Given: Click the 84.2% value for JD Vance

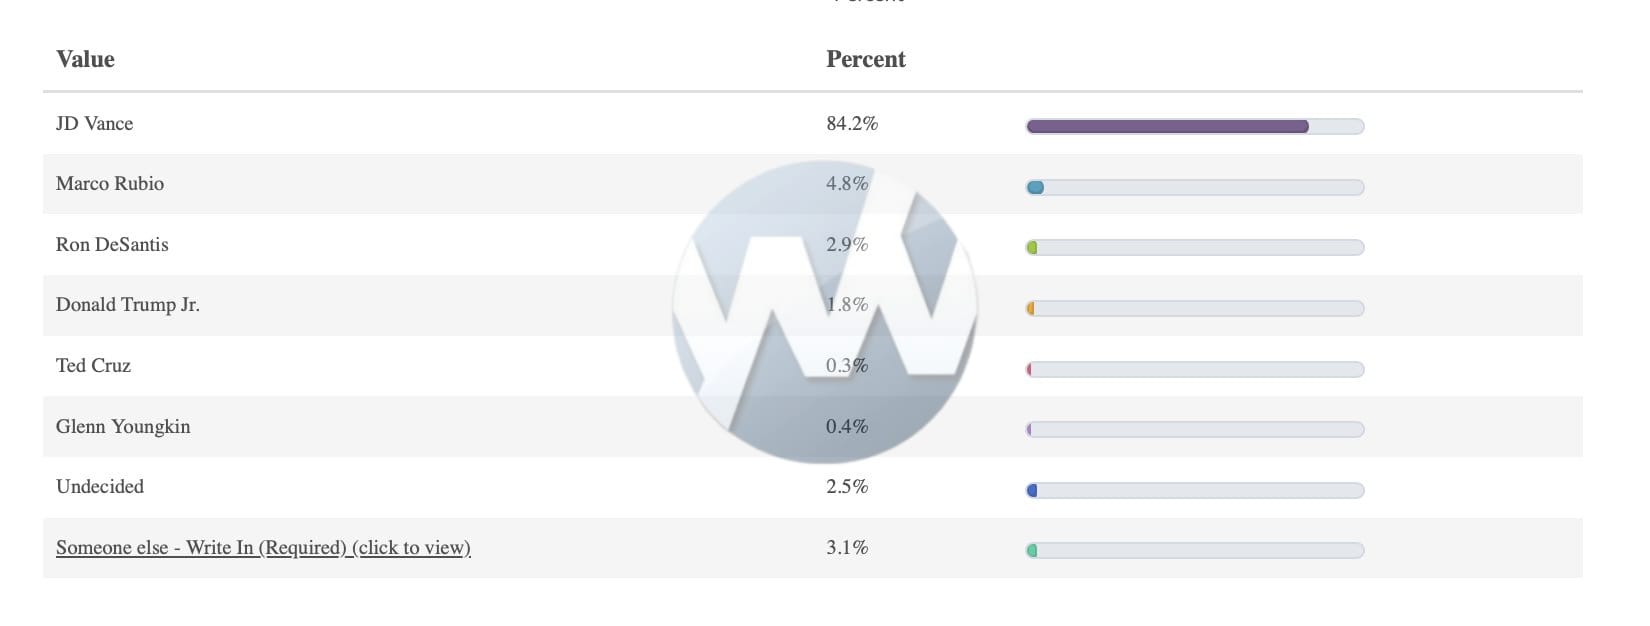Looking at the screenshot, I should [852, 124].
